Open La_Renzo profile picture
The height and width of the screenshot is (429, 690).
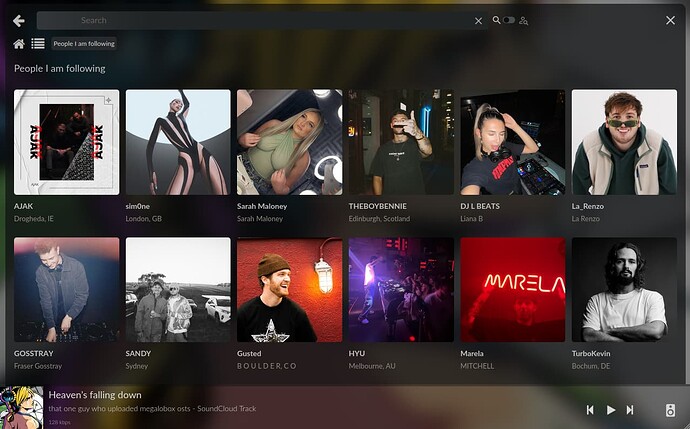[x=624, y=142]
